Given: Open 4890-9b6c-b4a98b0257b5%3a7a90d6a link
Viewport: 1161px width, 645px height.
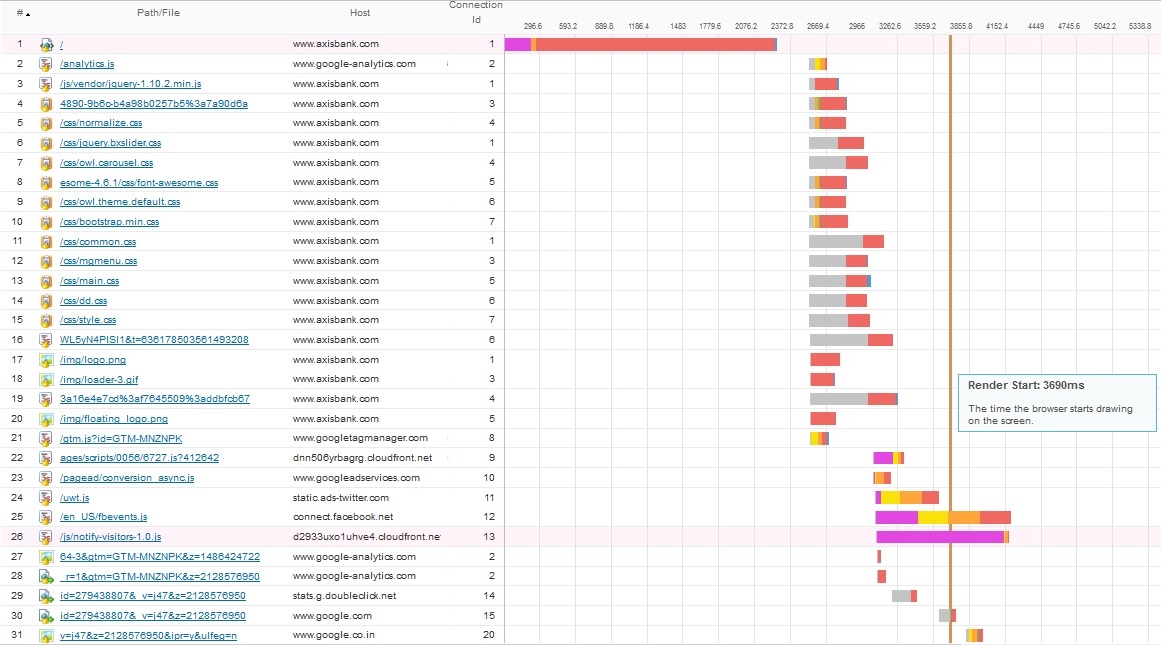Looking at the screenshot, I should 154,104.
